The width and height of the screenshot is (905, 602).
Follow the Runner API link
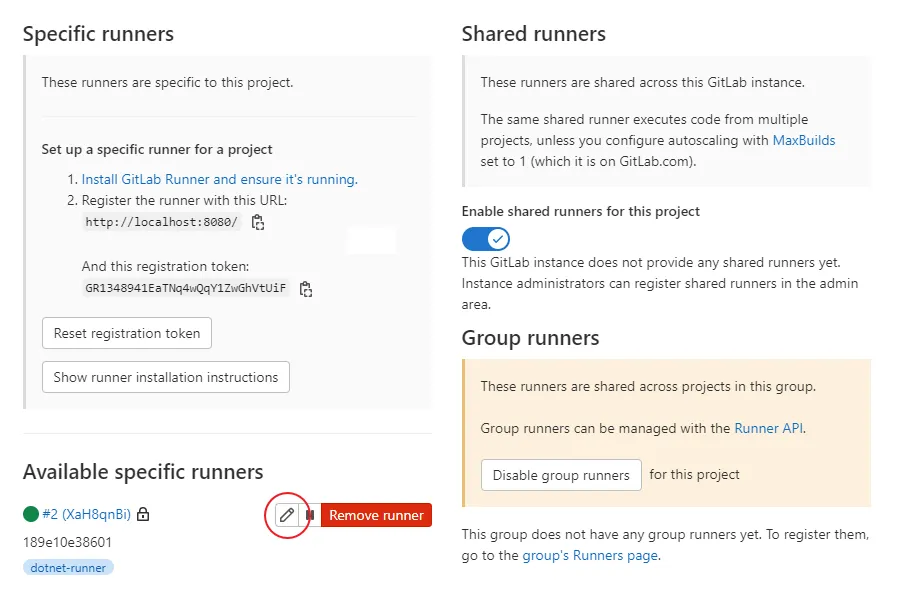pos(768,428)
